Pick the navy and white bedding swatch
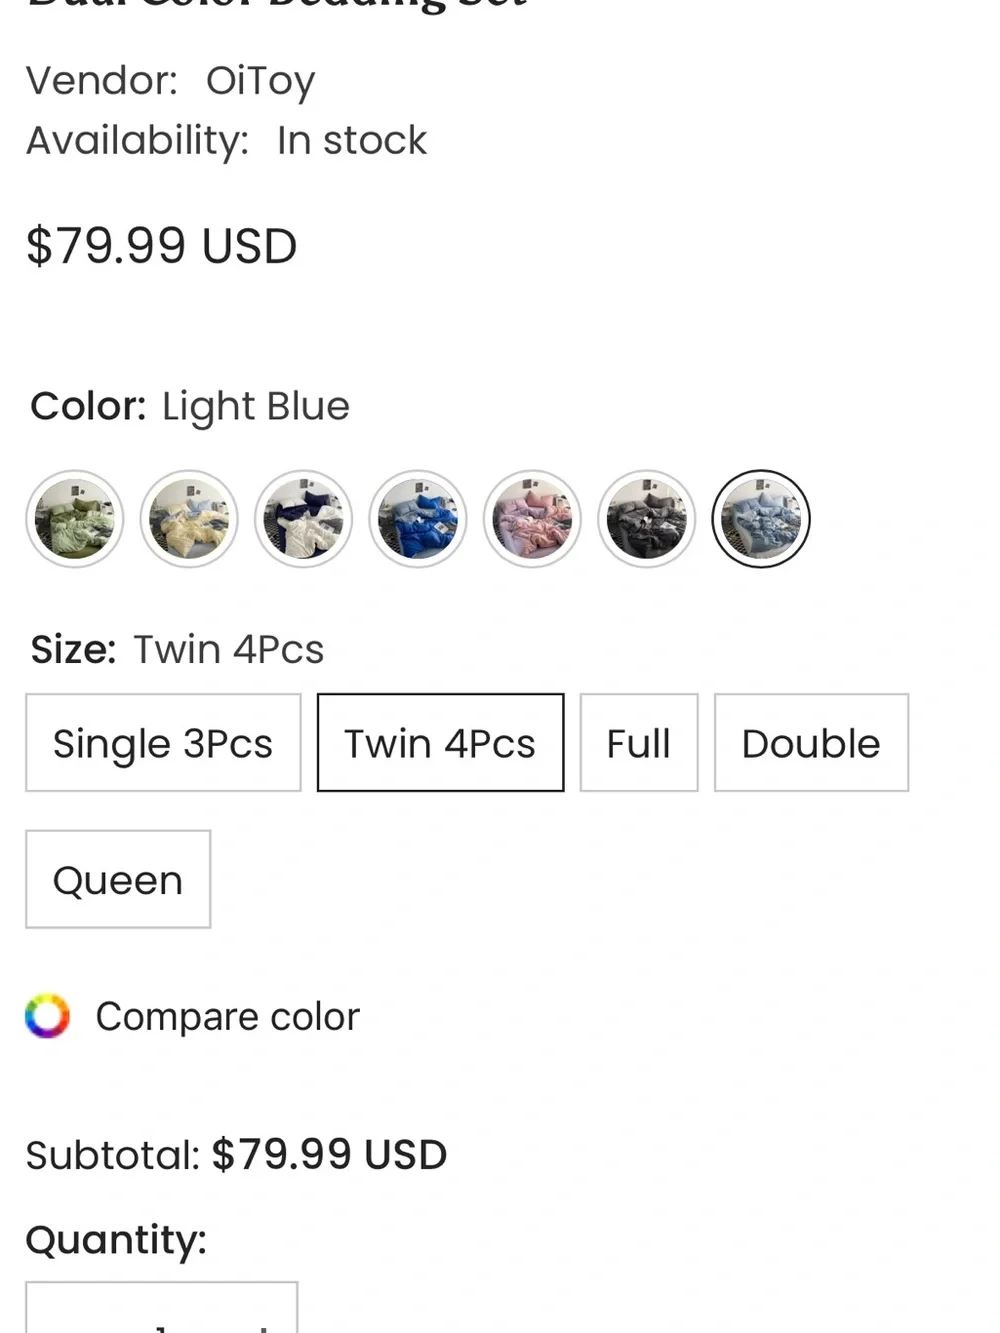Viewport: 1000px width, 1333px height. (x=304, y=519)
